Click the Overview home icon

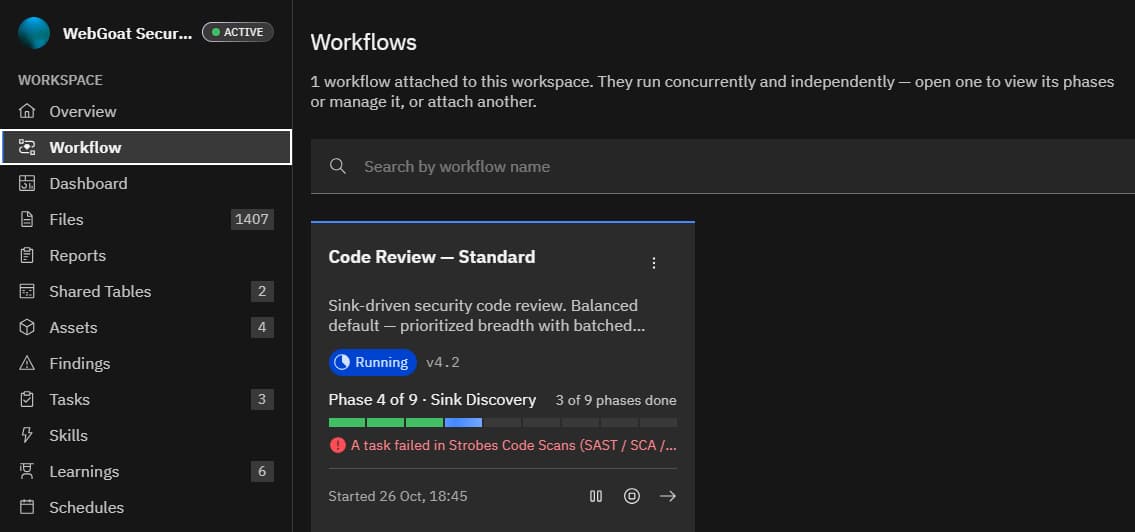point(27,111)
